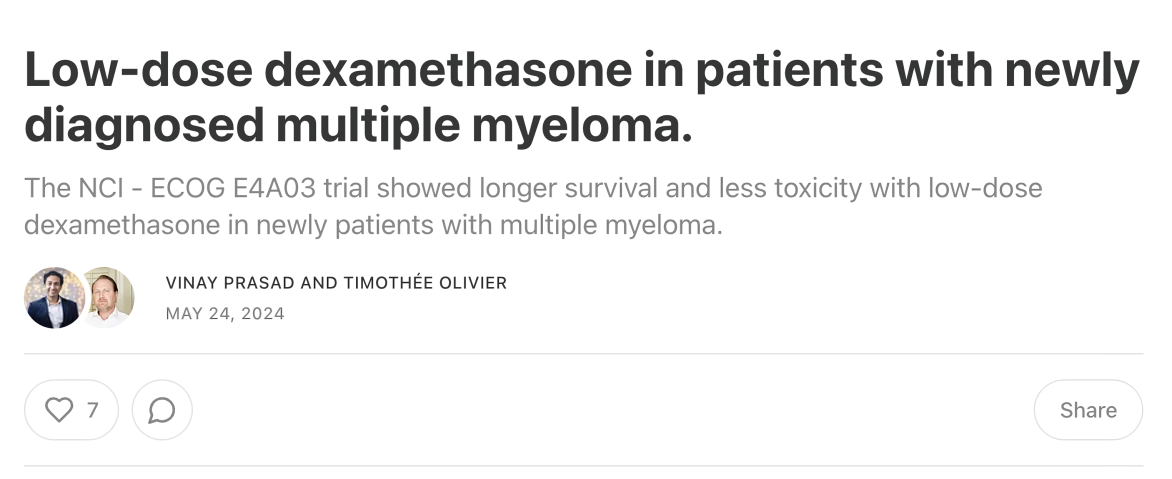Click the headline line 'diagnosed multiple myeloma.'

coord(359,125)
